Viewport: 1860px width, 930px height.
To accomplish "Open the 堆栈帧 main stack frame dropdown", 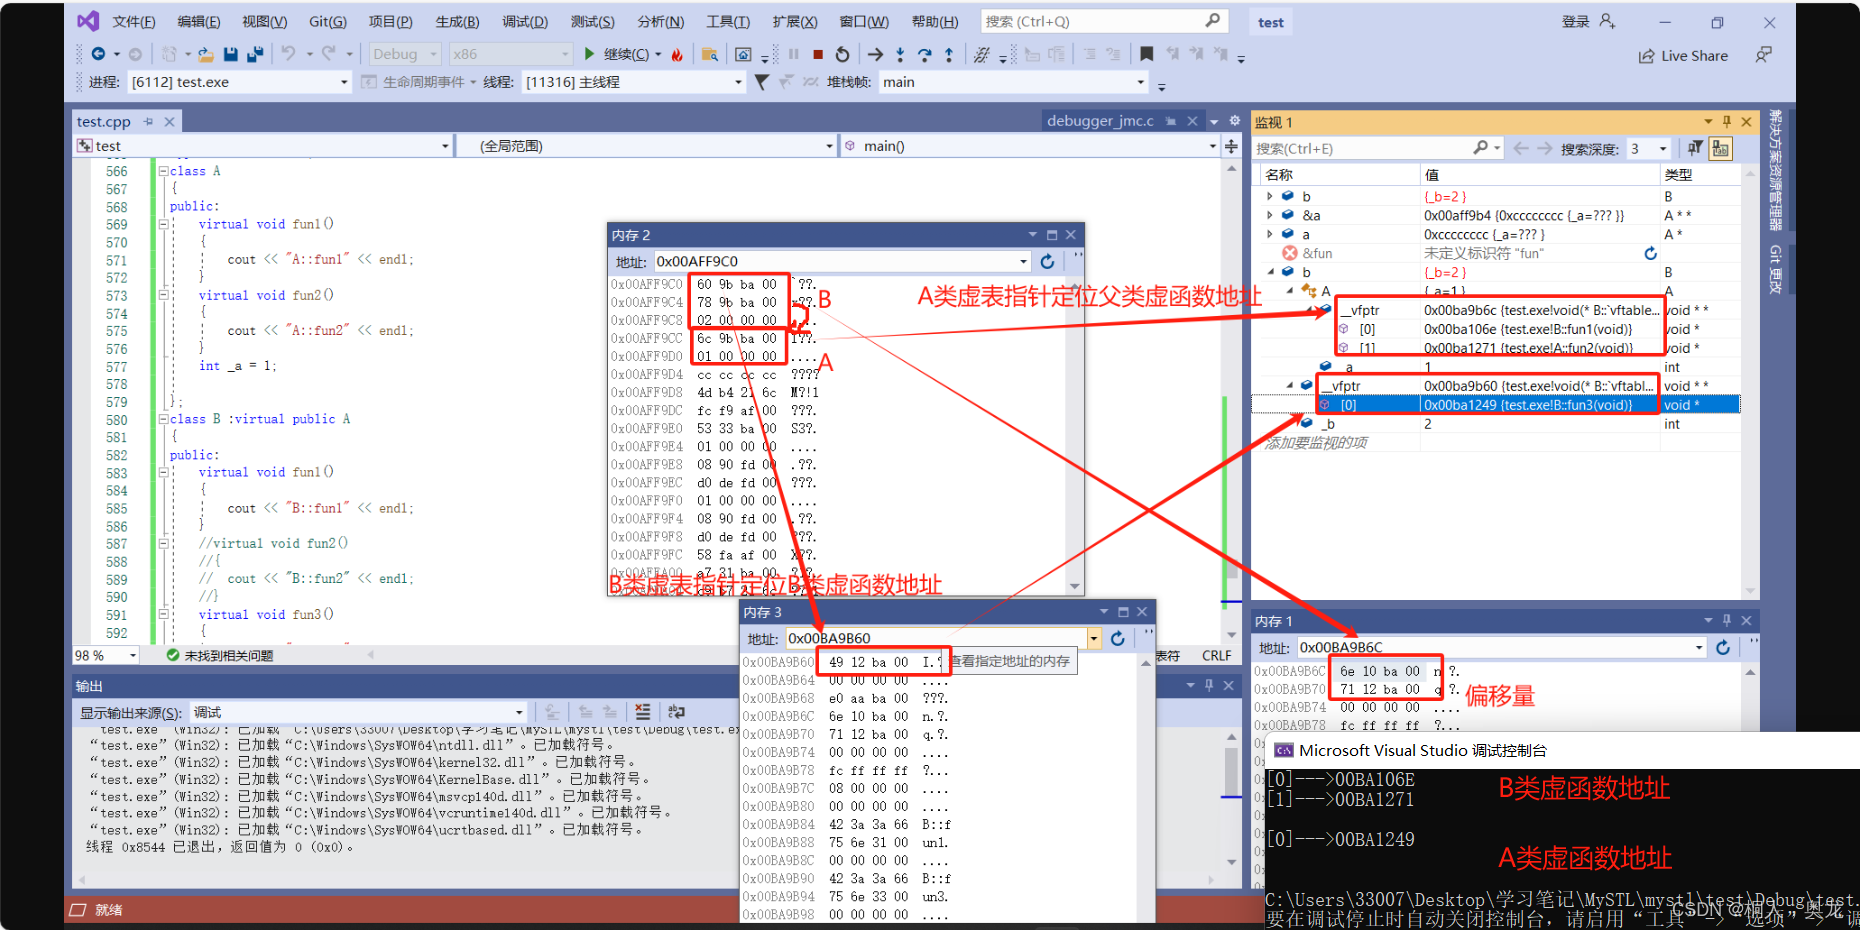I will [x=1012, y=82].
